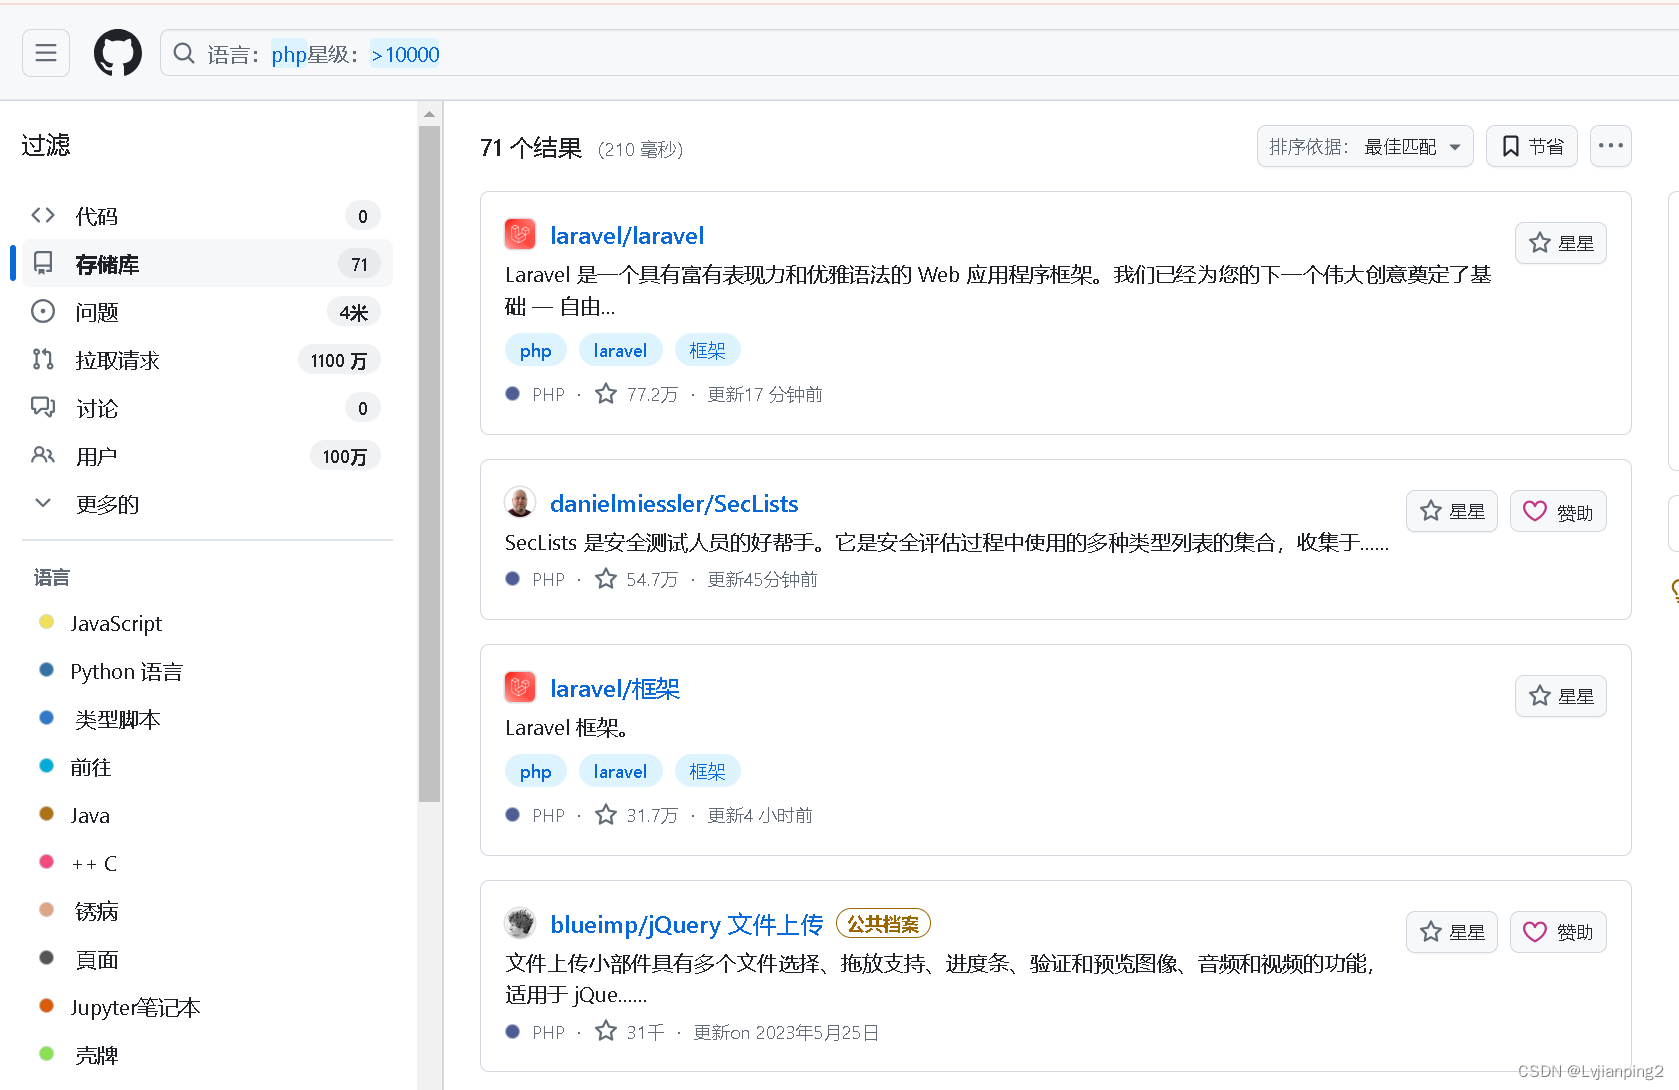The height and width of the screenshot is (1090, 1679).
Task: Filter by Java language
Action: pyautogui.click(x=90, y=815)
